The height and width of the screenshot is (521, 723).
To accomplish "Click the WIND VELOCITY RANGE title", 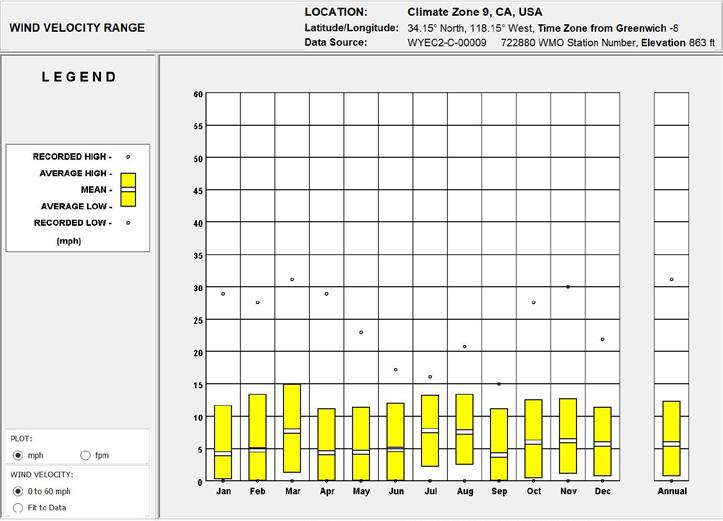I will 77,28.
